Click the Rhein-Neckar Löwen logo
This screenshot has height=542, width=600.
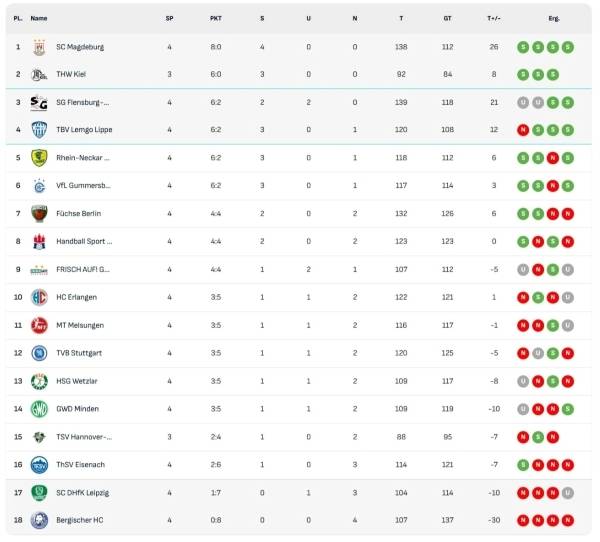39,158
